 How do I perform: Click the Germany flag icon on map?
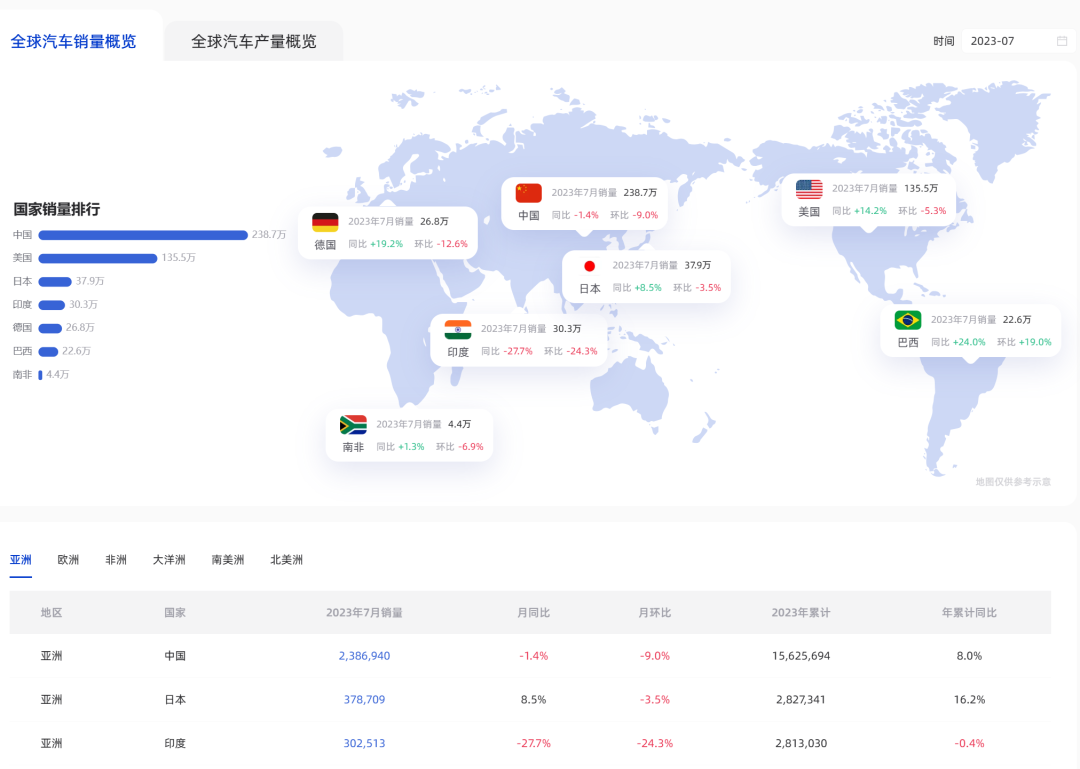[325, 222]
